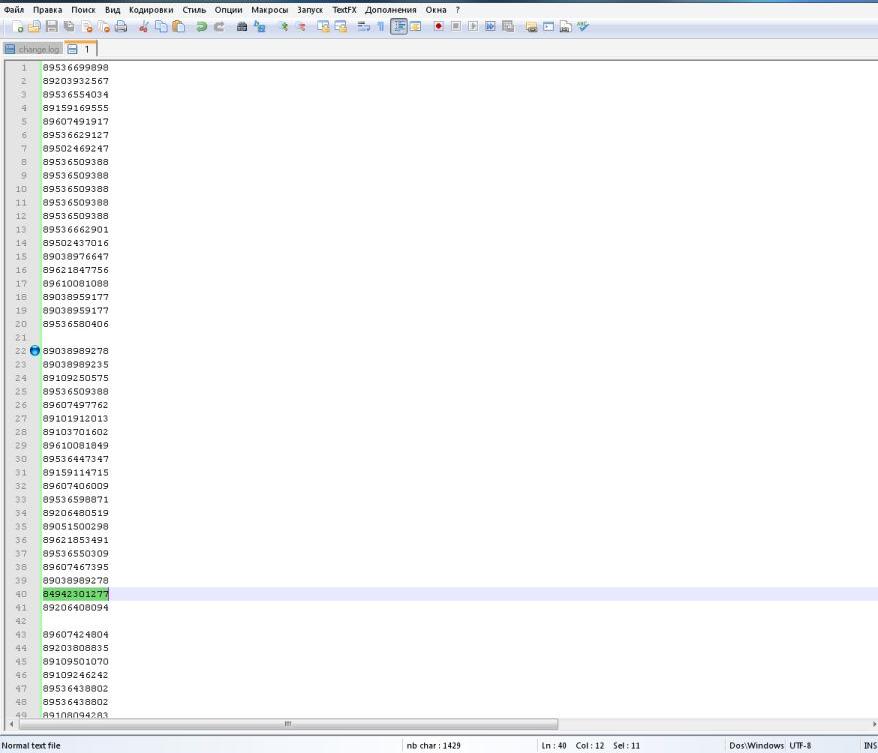Image resolution: width=878 pixels, height=753 pixels.
Task: Close the current document via toolbar icon
Action: click(x=87, y=26)
